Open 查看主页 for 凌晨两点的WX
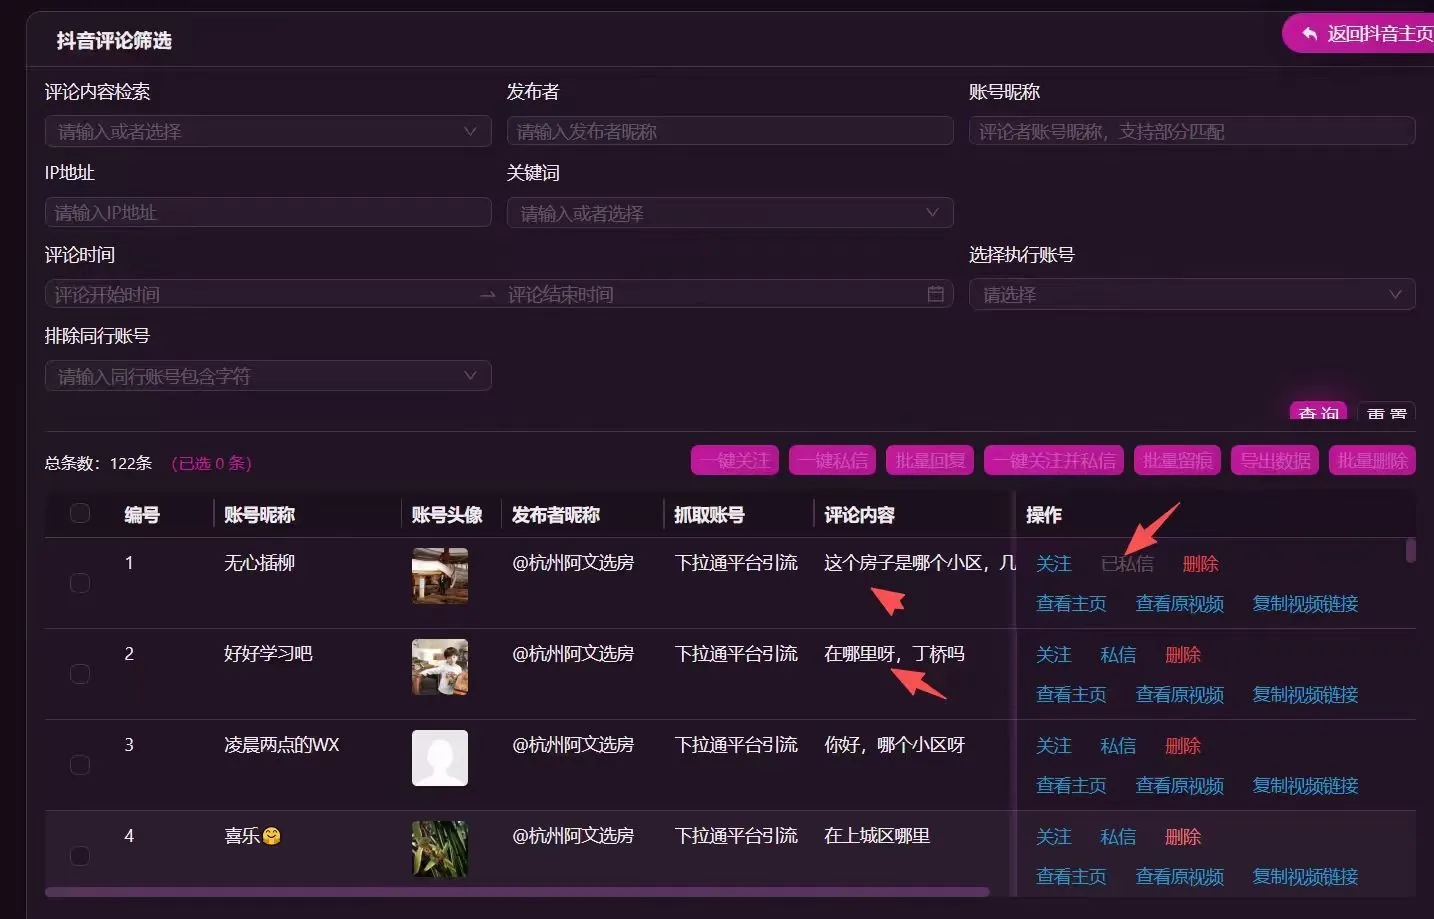 tap(1071, 786)
